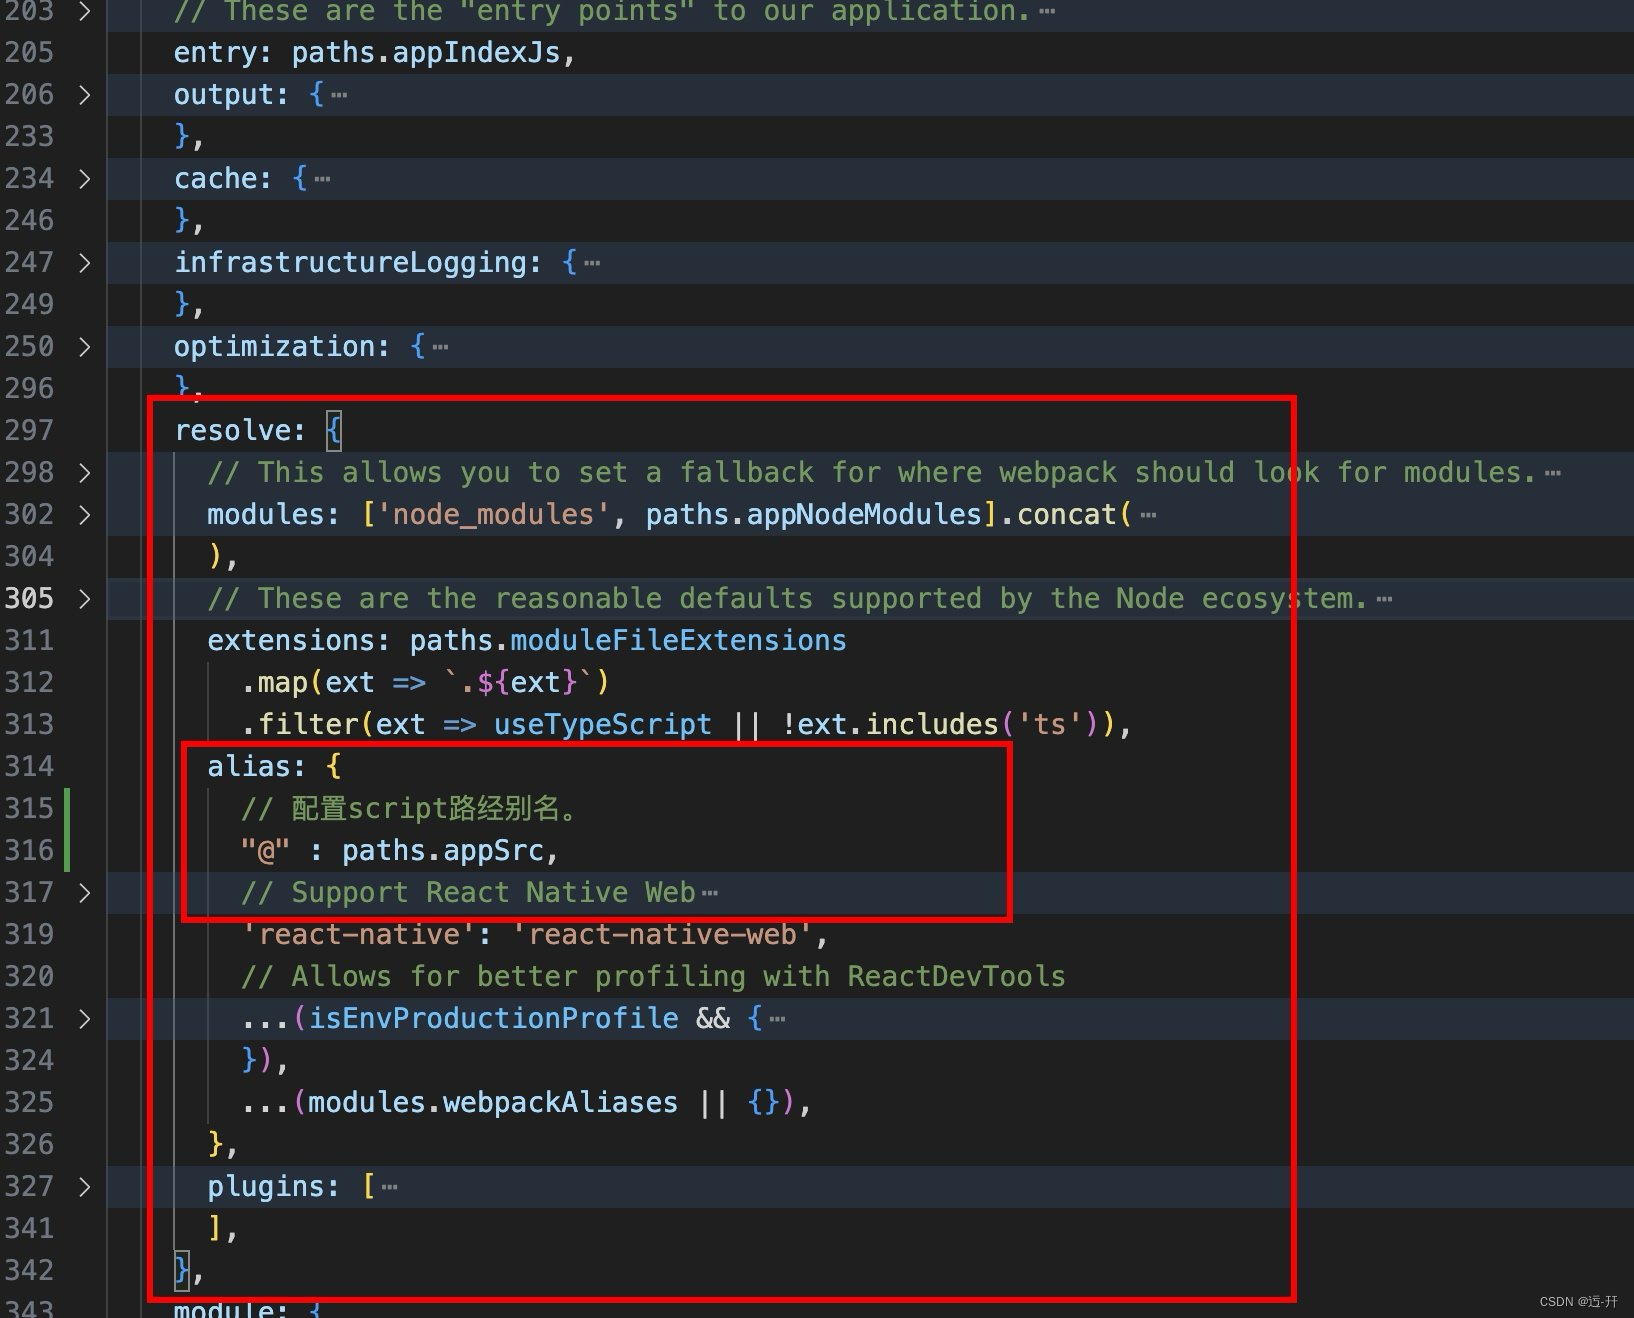Click 'moduleFileExtensions' on line 311

pos(678,641)
